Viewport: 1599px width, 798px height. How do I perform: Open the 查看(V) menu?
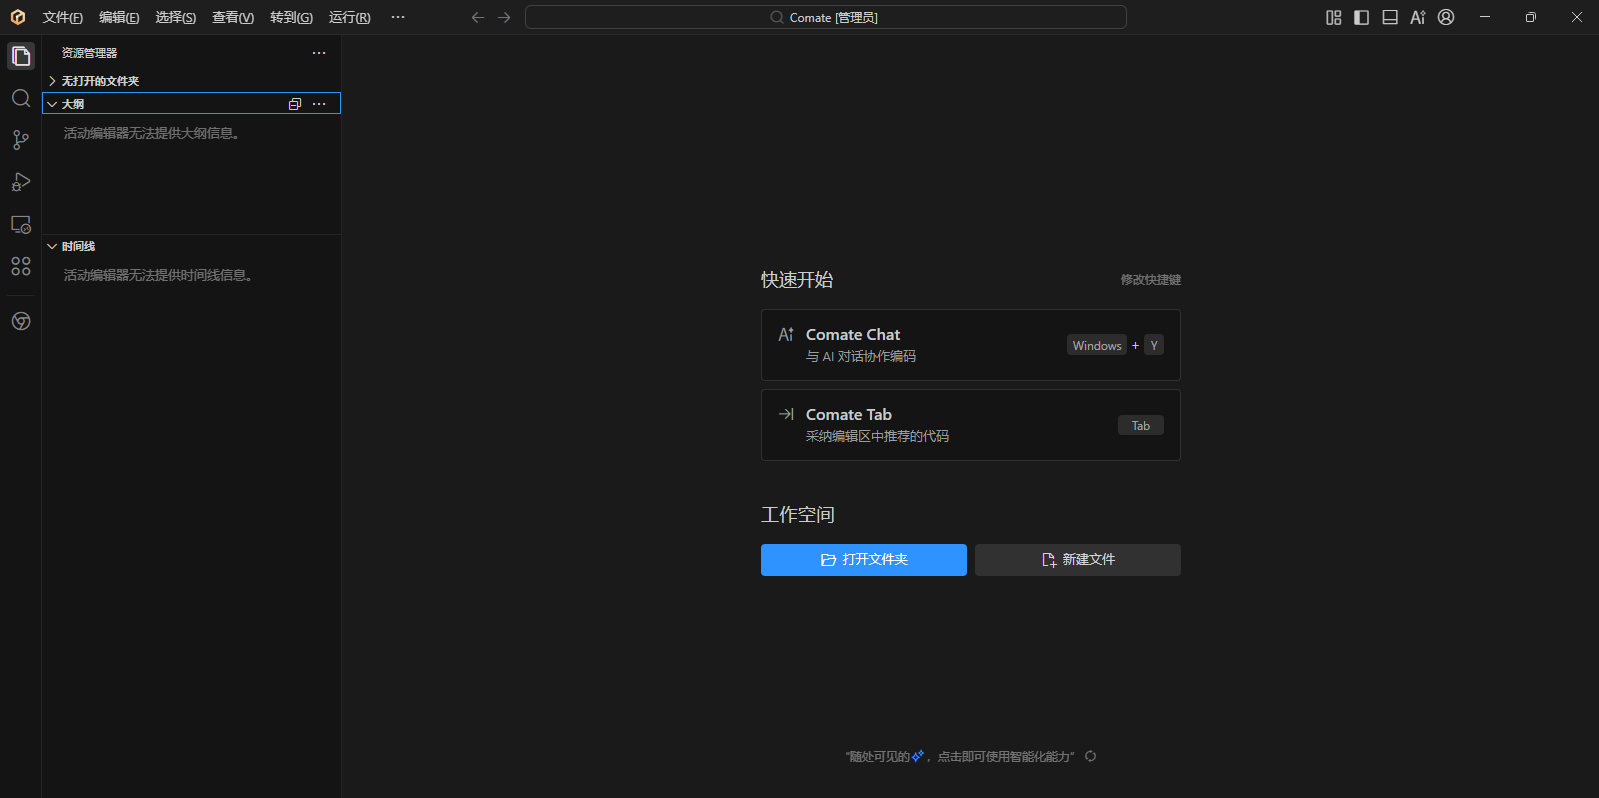[x=232, y=17]
